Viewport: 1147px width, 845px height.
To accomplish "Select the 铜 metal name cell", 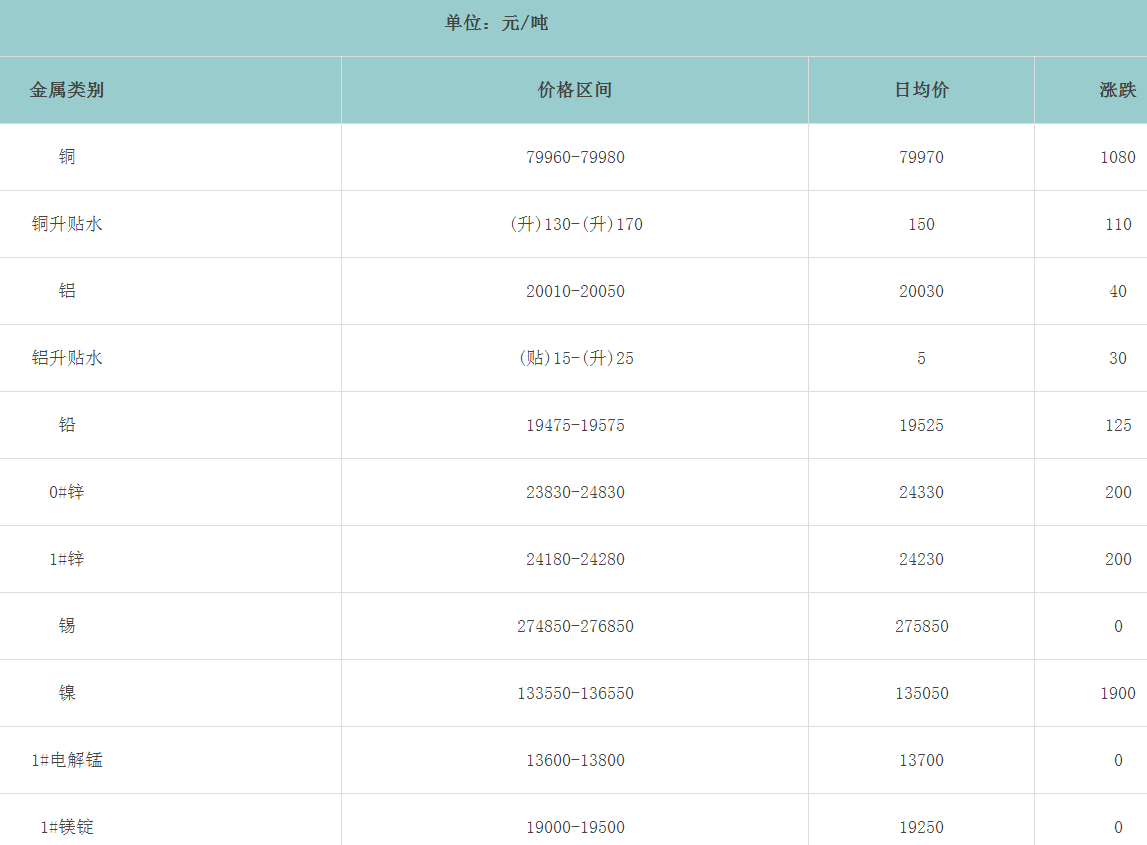I will pyautogui.click(x=67, y=157).
